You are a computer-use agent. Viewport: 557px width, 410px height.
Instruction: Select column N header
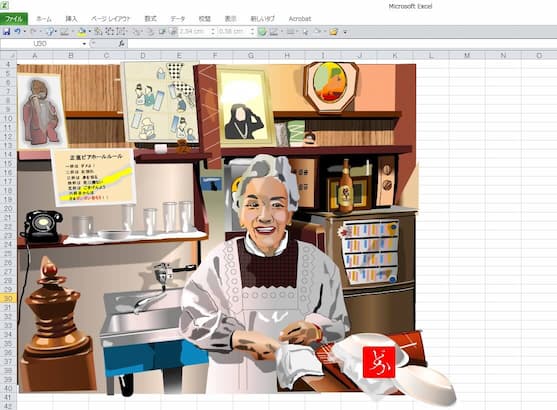(x=503, y=55)
